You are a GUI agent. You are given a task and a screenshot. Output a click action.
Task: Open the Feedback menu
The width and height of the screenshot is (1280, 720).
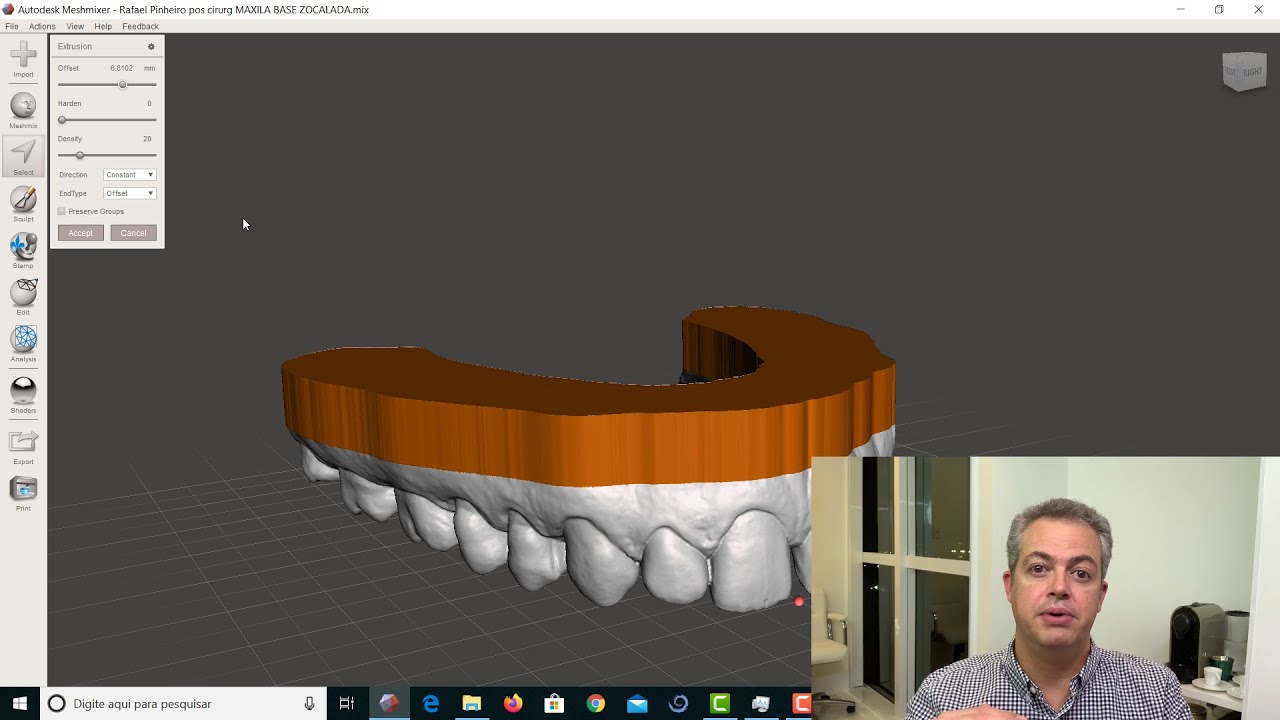pos(140,26)
